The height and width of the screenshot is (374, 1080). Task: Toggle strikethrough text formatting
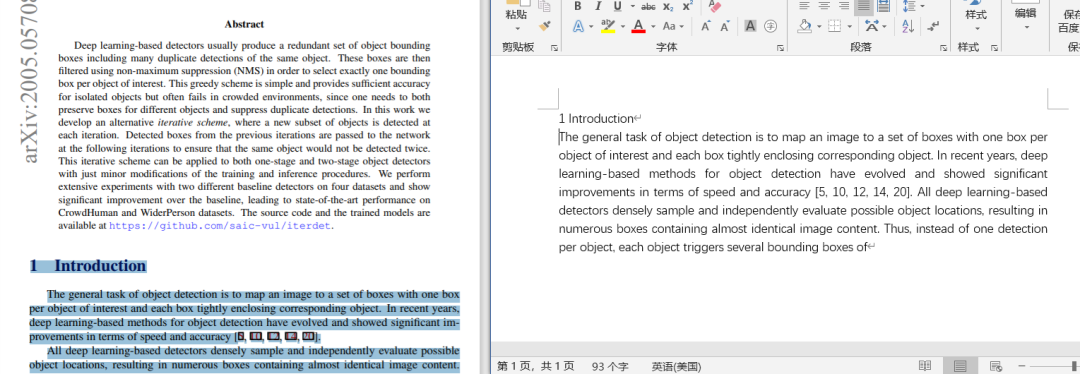pos(648,6)
